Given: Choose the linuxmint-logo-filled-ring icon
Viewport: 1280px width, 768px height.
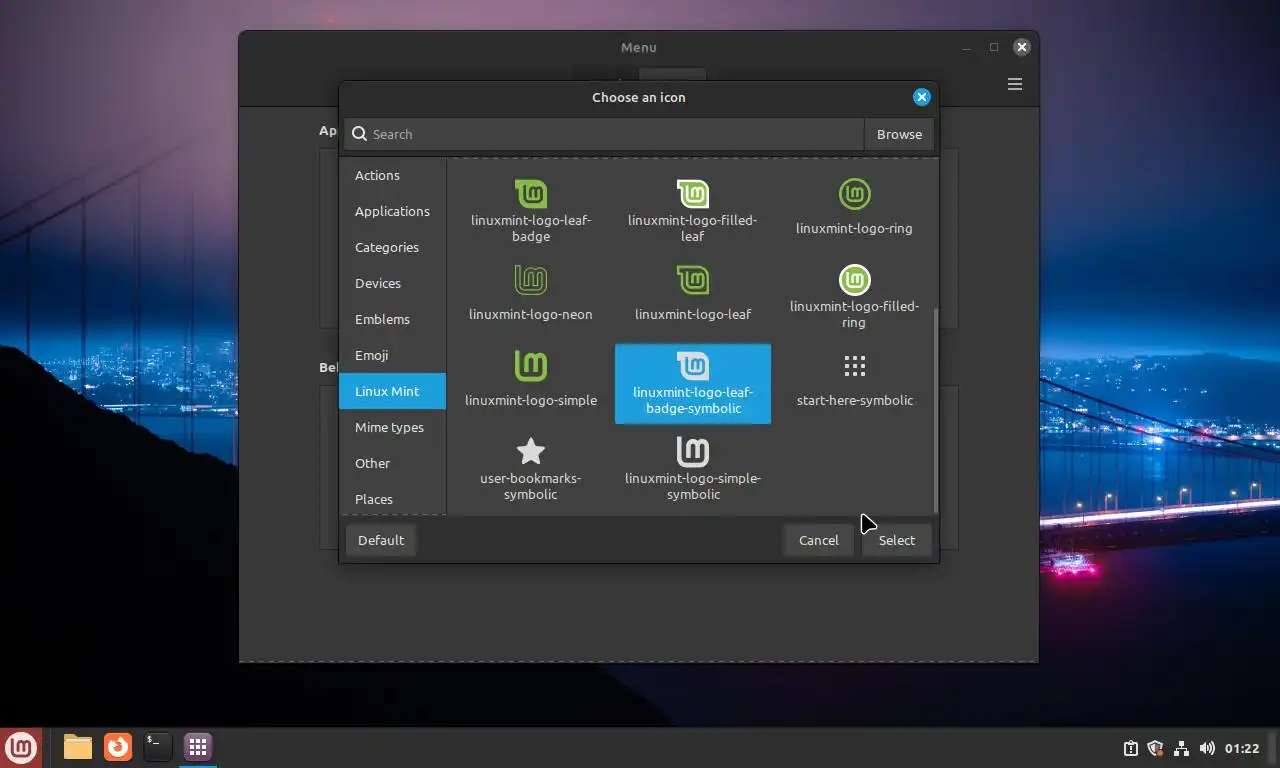Looking at the screenshot, I should point(854,296).
